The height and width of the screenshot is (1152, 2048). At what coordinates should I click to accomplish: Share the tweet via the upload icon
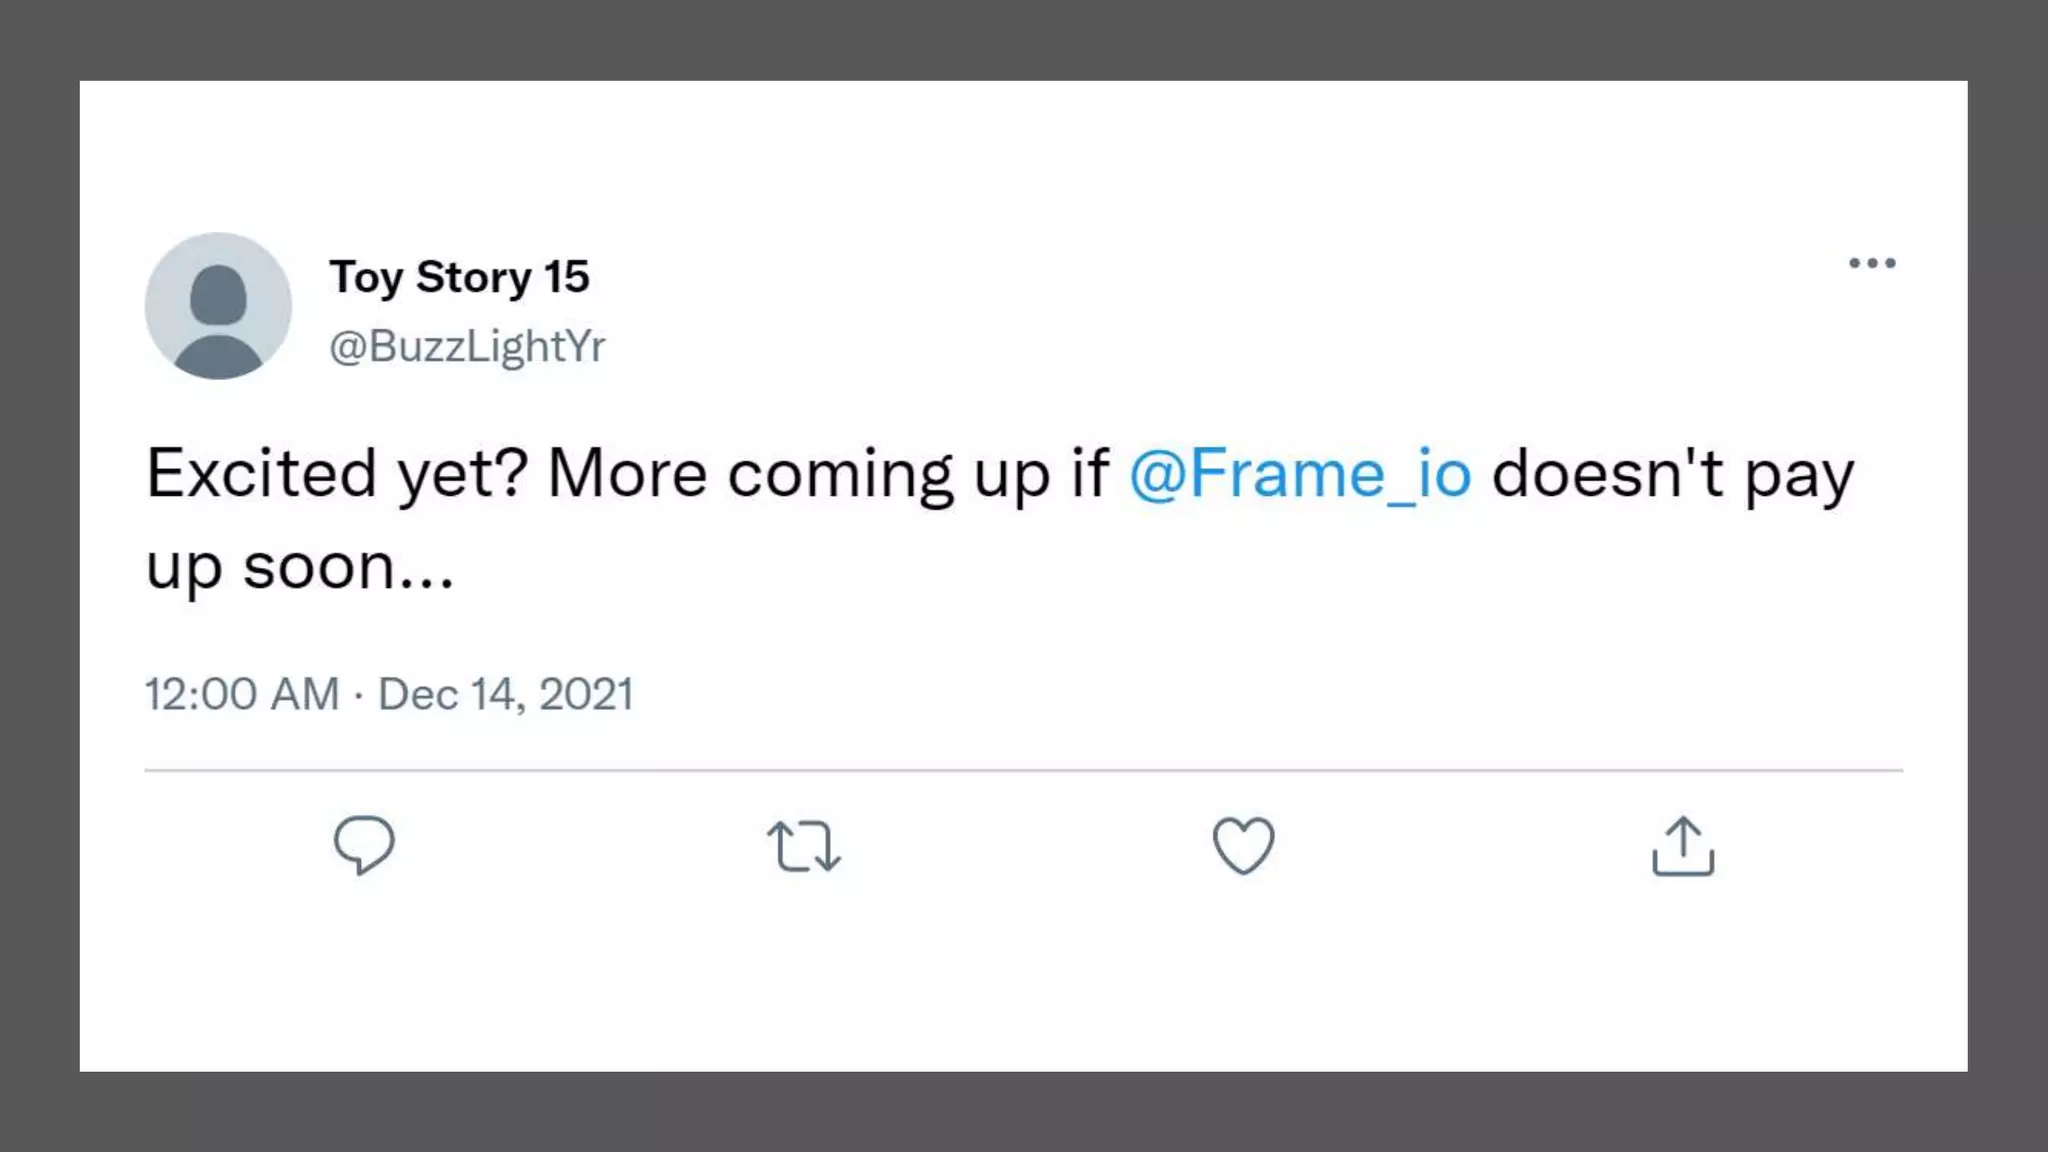(x=1683, y=846)
